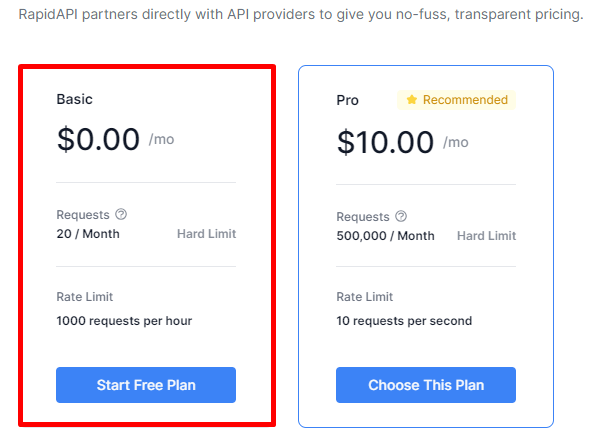Click the Choose This Plan button
The height and width of the screenshot is (440, 591).
click(x=426, y=385)
